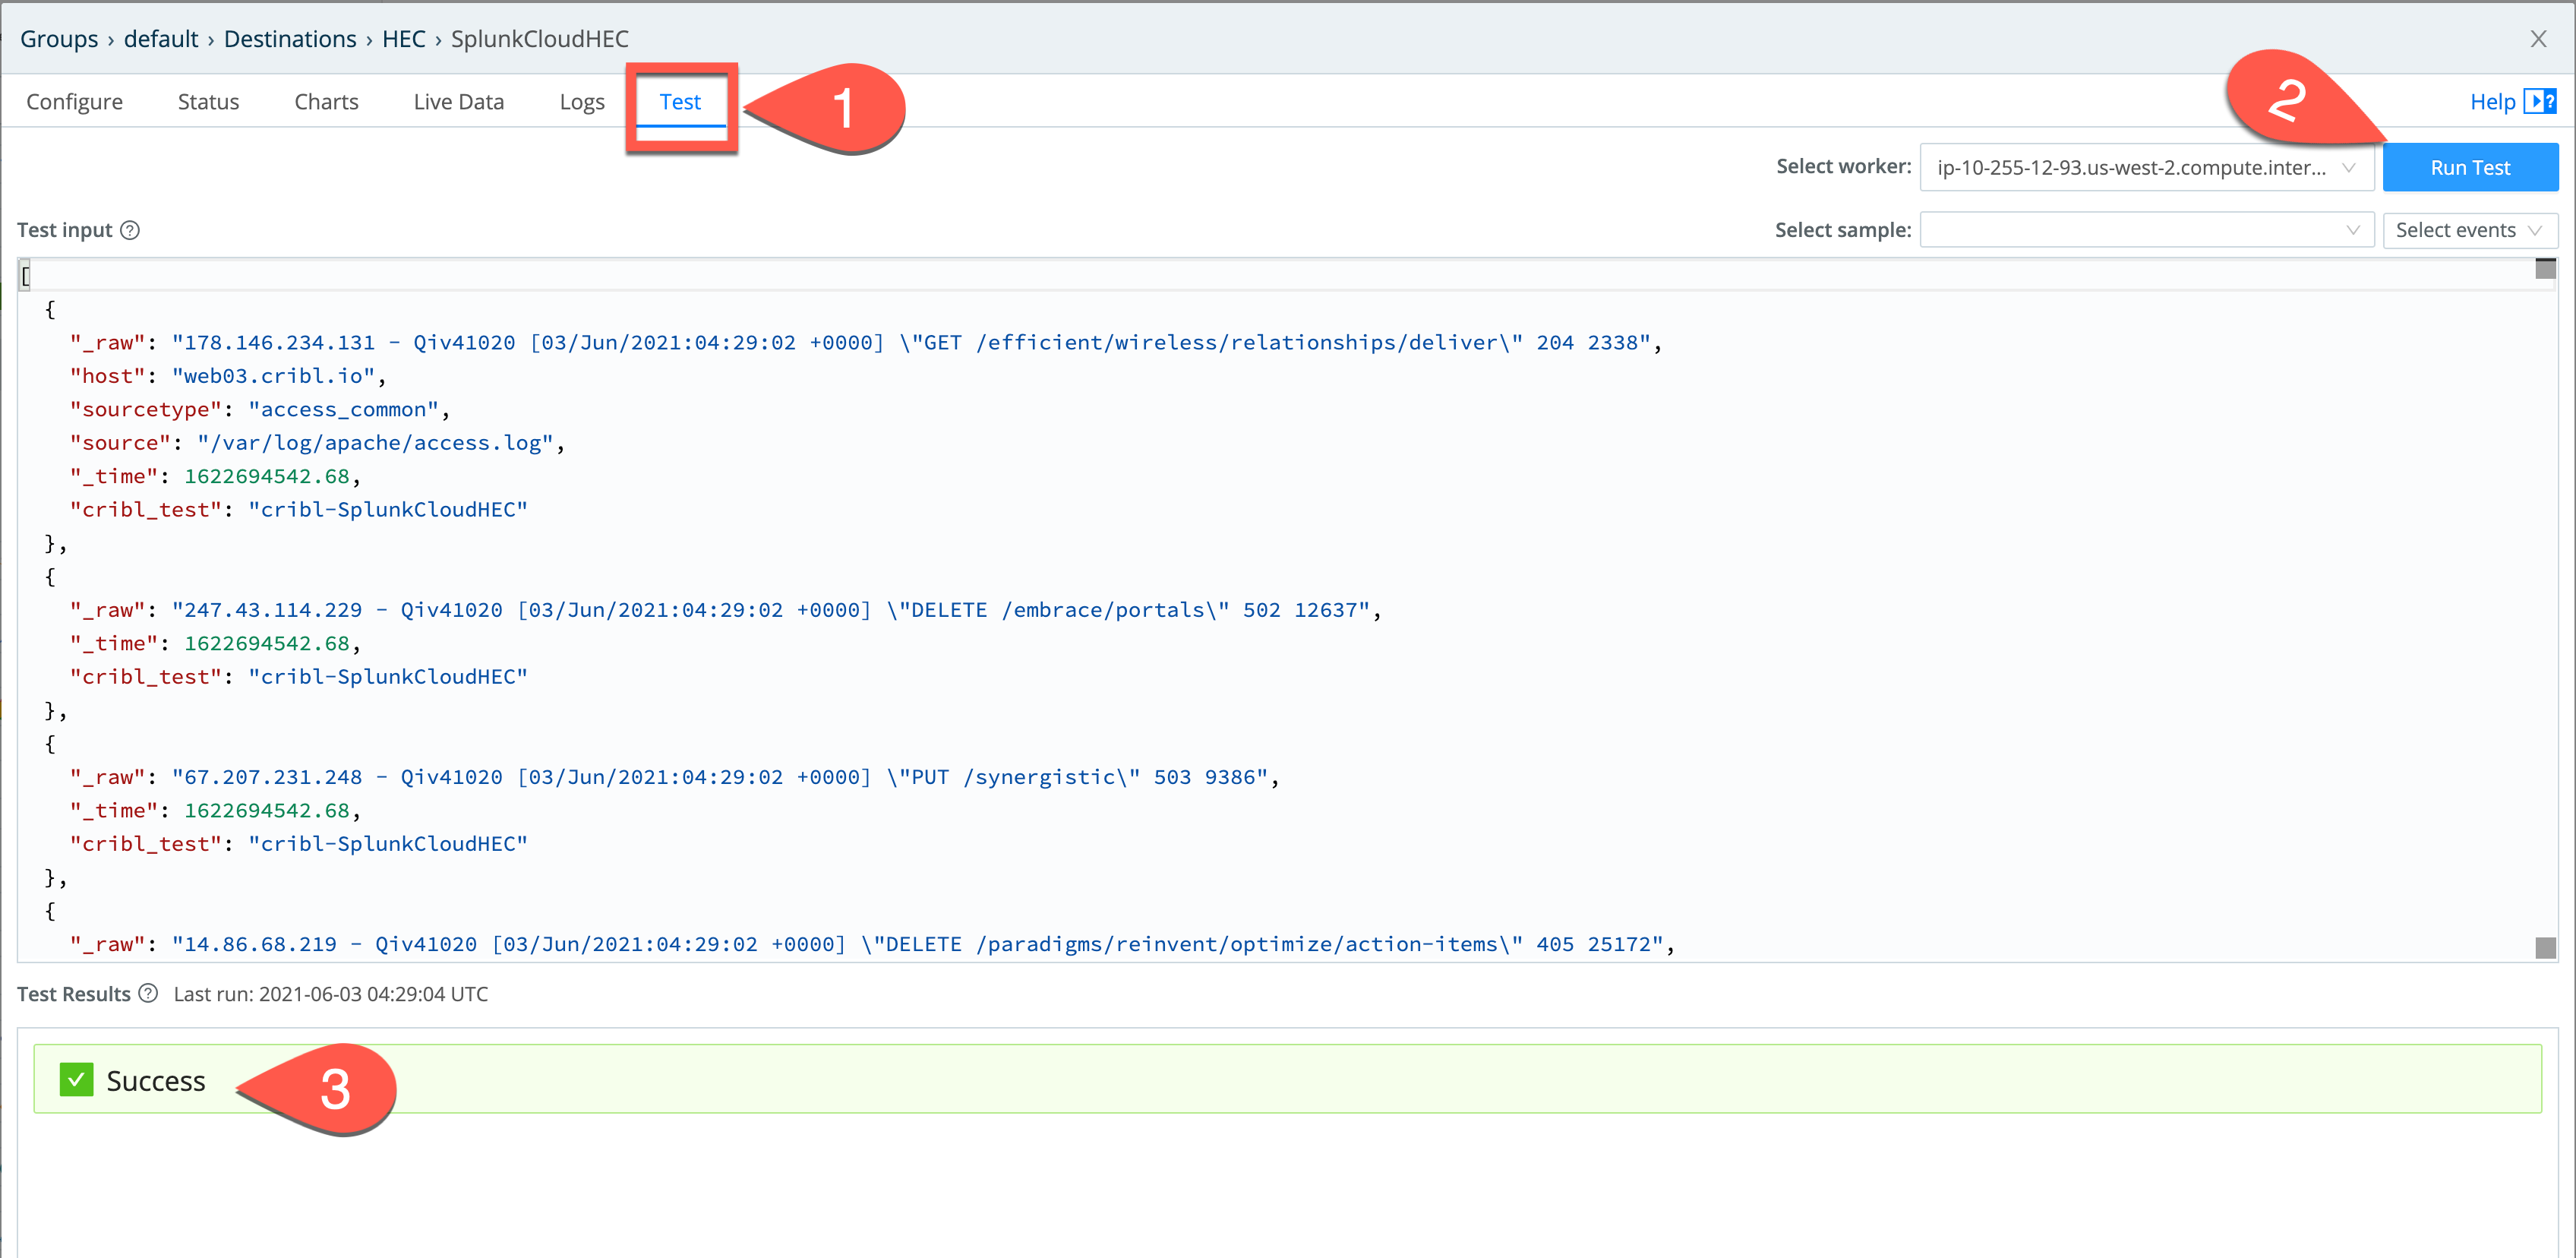Screen dimensions: 2576x1258
Task: Open the Help link
Action: (x=2493, y=101)
